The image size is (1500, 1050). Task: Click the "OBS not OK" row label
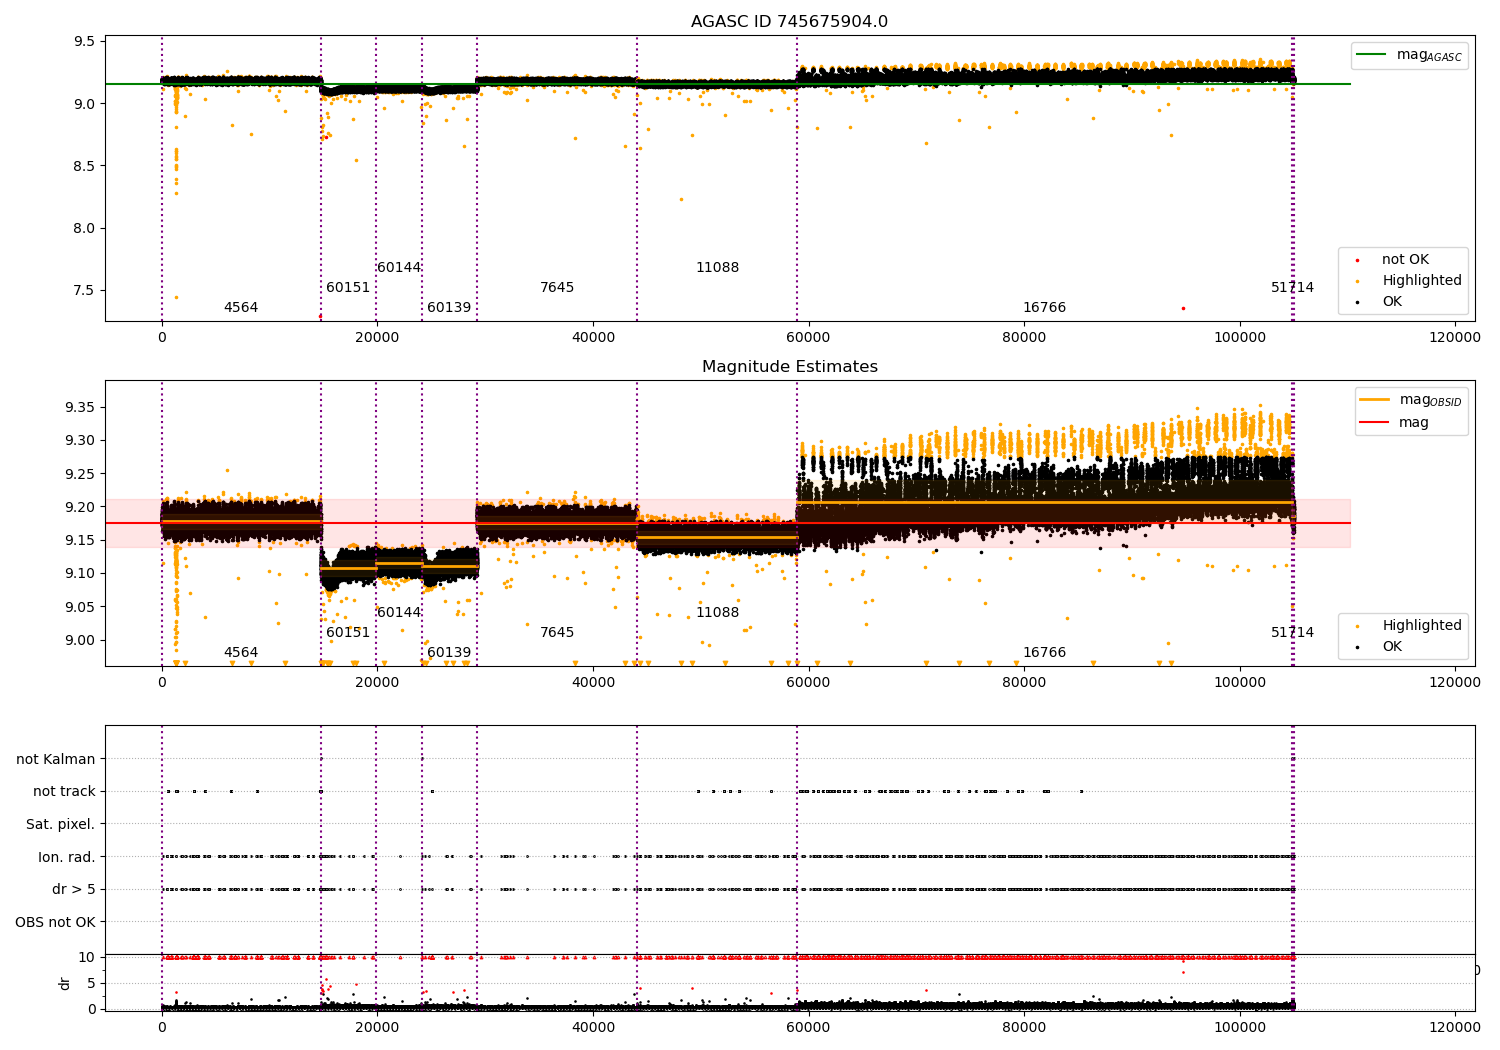coord(56,922)
